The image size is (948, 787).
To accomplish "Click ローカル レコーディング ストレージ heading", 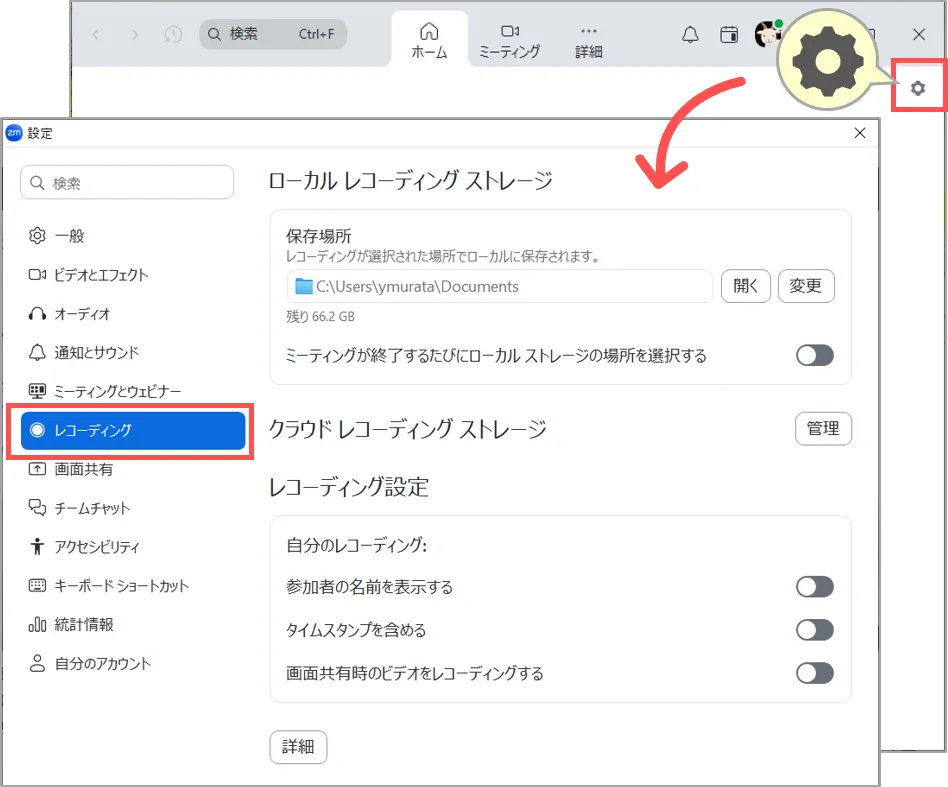I will pos(411,180).
